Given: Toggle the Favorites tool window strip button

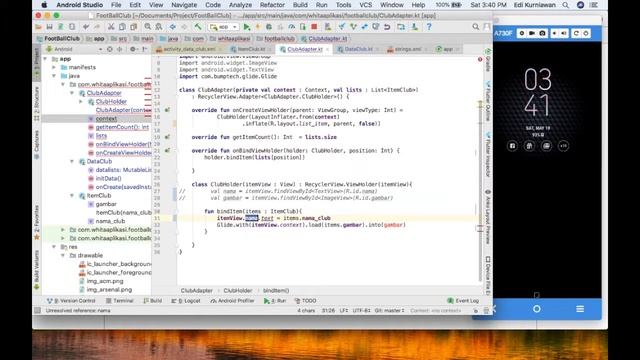Looking at the screenshot, I should [x=37, y=222].
